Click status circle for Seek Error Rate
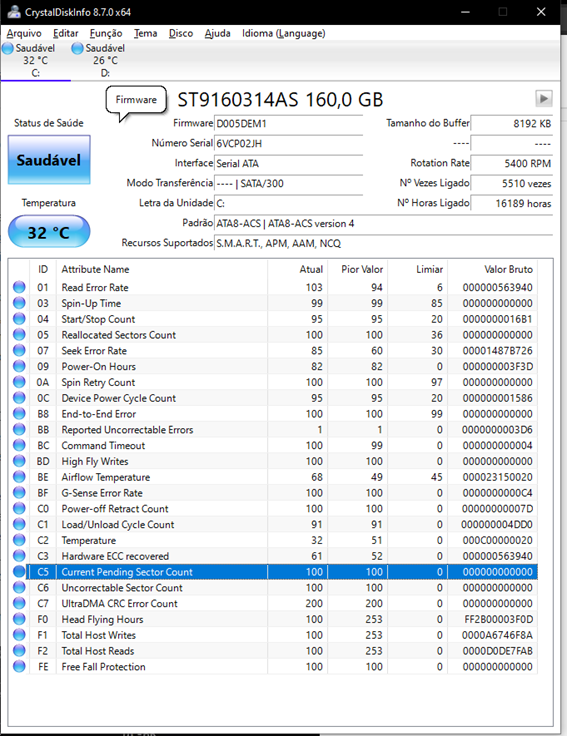The height and width of the screenshot is (736, 567). pos(19,350)
